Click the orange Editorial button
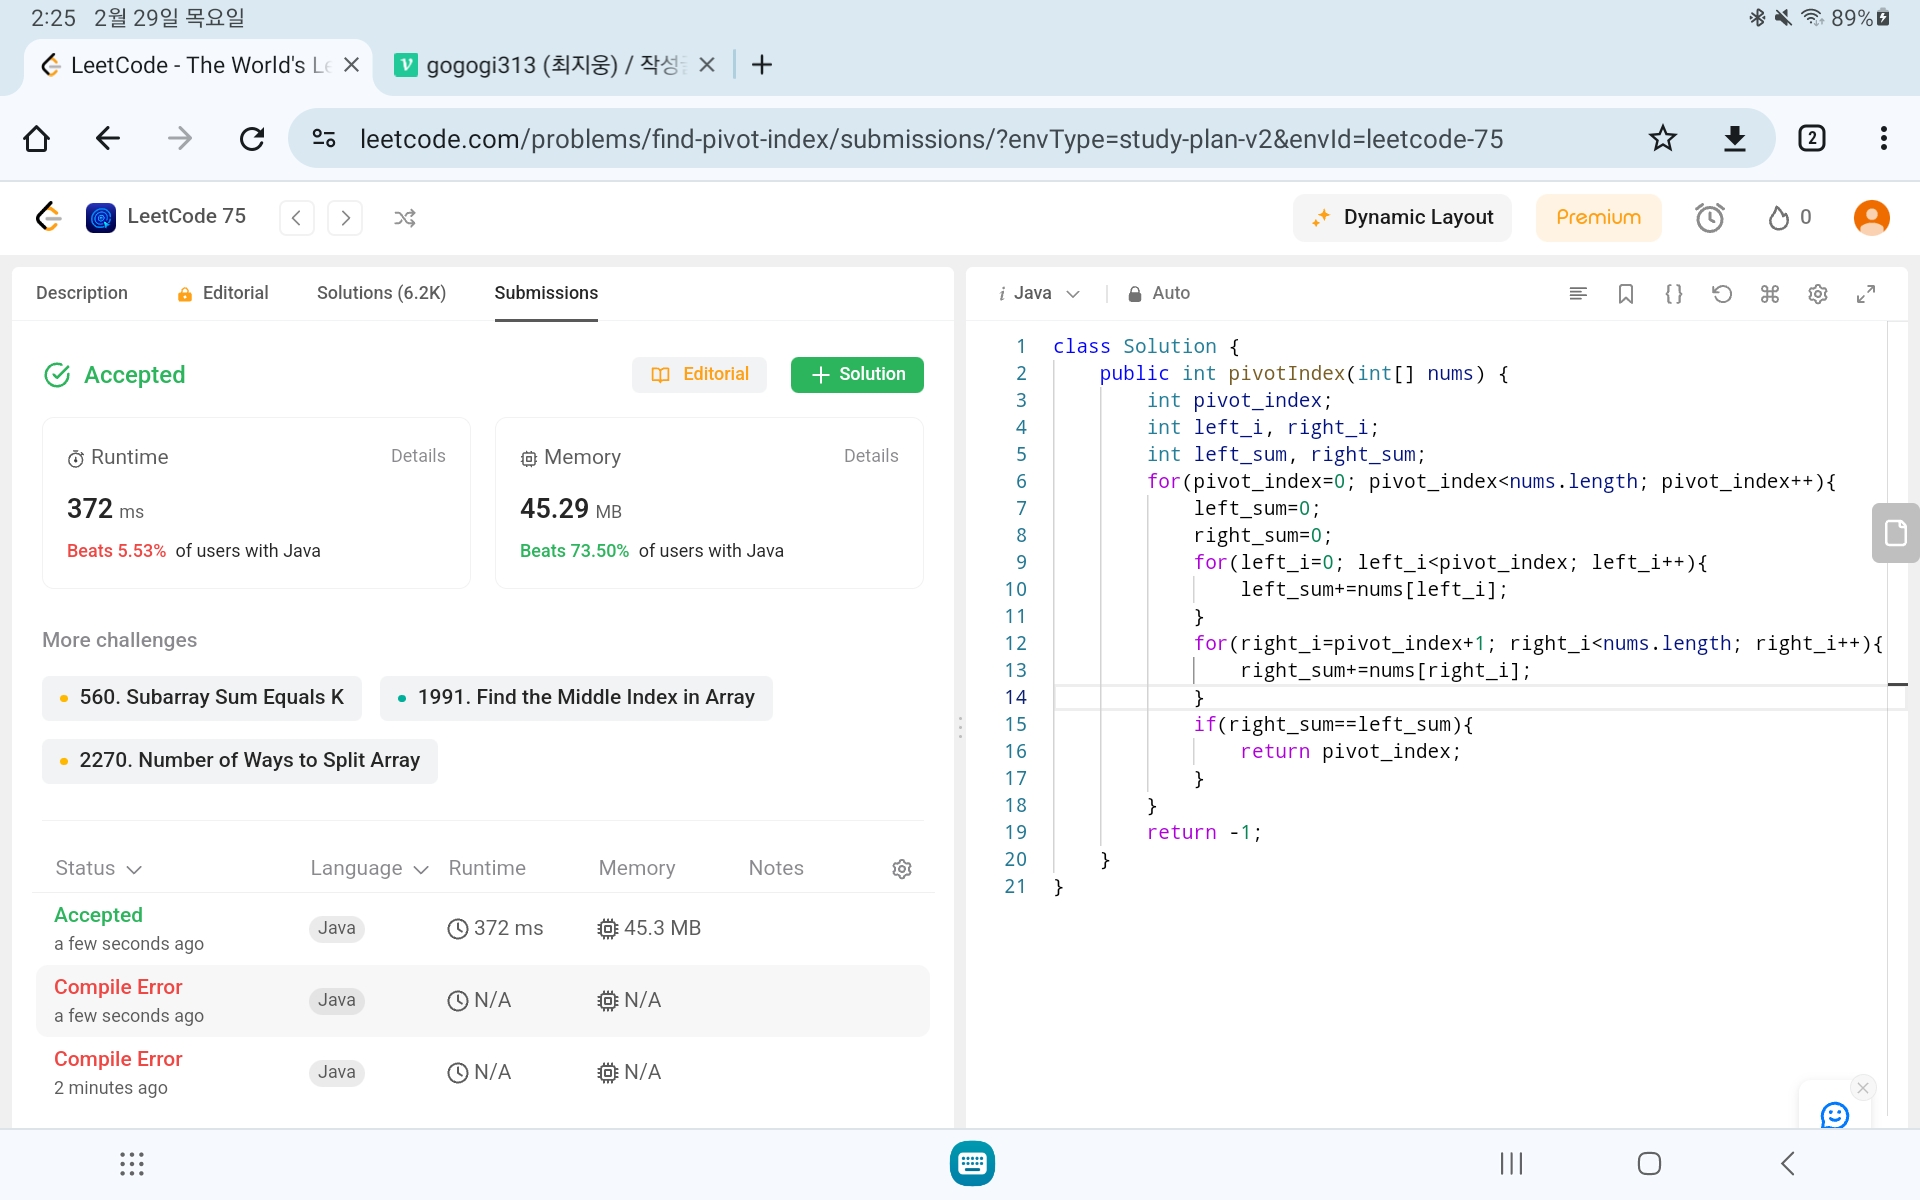Image resolution: width=1920 pixels, height=1200 pixels. [x=699, y=374]
